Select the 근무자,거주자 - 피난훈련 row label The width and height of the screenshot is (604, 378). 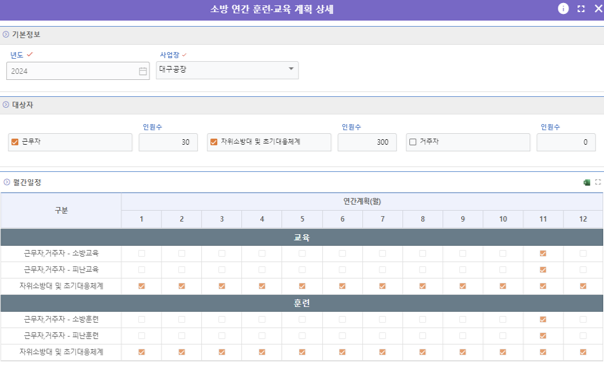click(x=61, y=336)
